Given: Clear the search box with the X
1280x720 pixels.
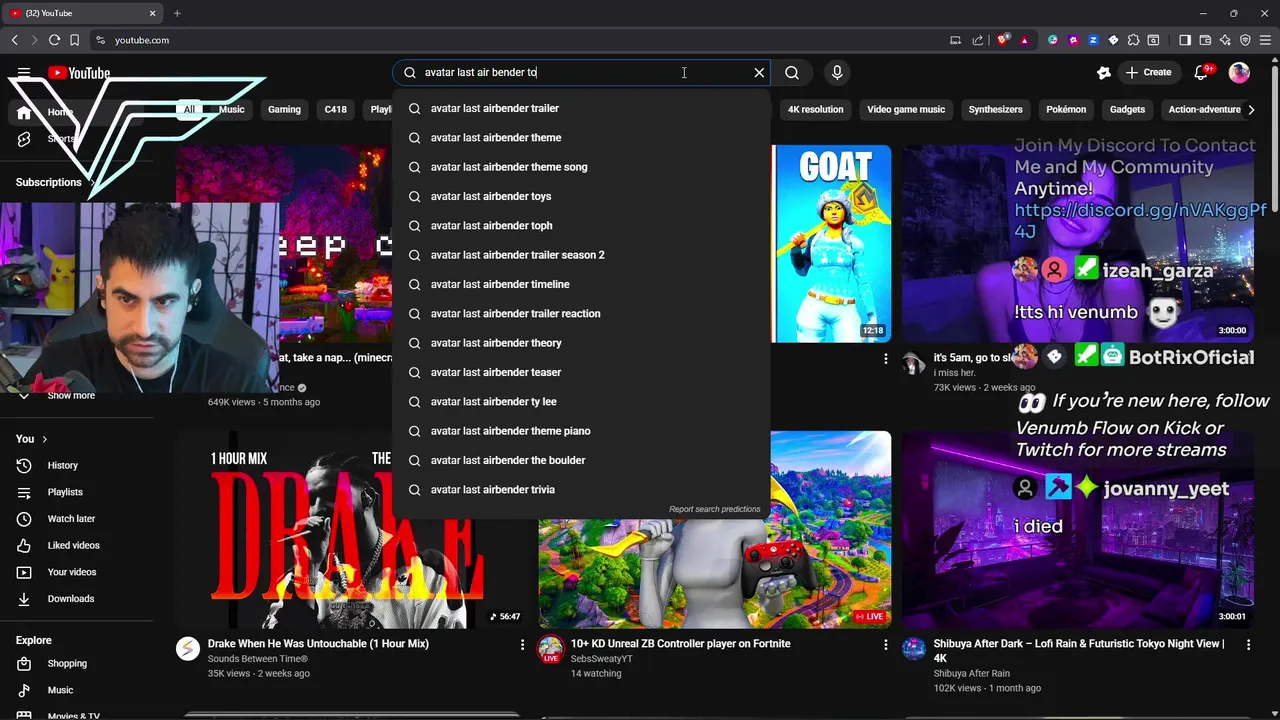Looking at the screenshot, I should 759,72.
